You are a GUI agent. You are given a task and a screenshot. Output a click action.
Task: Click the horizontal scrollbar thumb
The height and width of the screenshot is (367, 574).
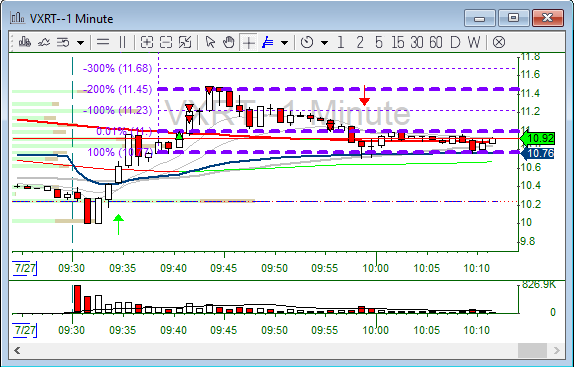point(532,351)
